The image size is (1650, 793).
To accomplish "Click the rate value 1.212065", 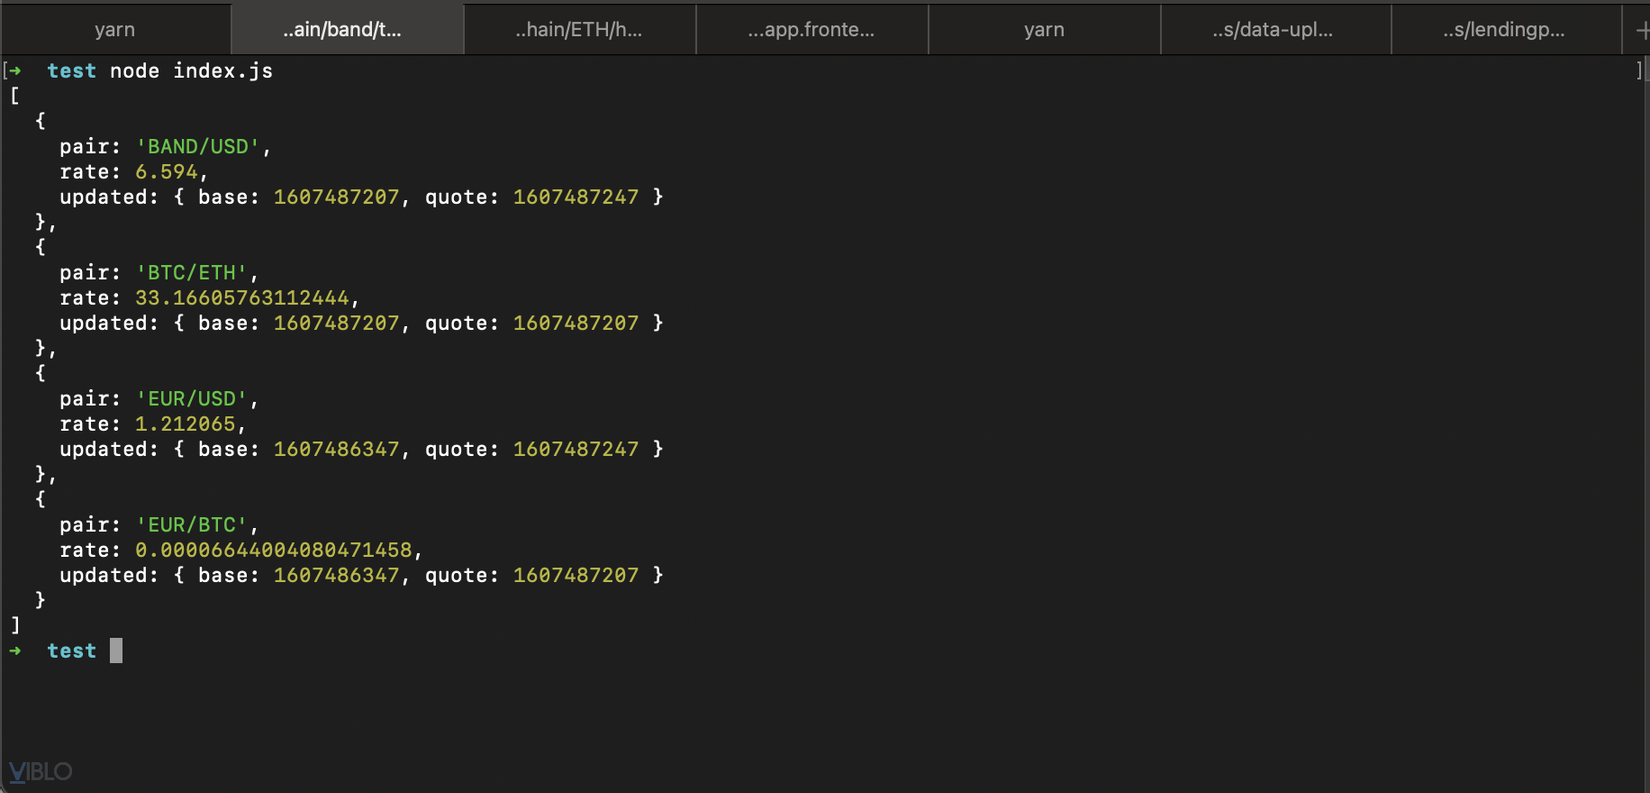I will click(185, 424).
